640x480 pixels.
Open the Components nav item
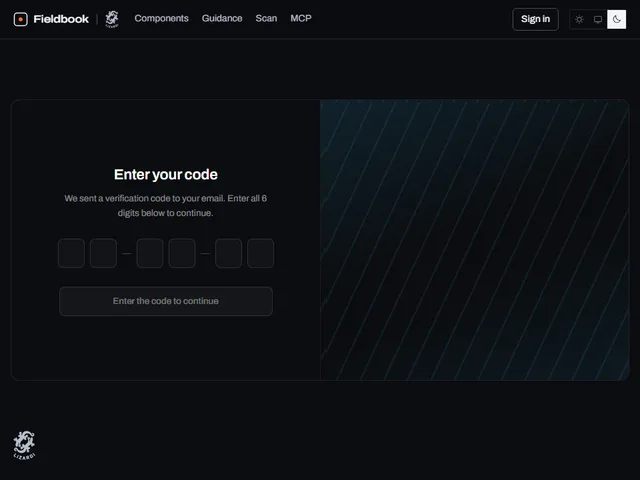pyautogui.click(x=161, y=18)
